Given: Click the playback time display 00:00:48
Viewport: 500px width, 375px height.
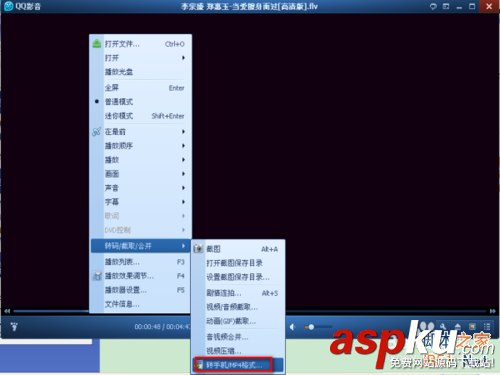Looking at the screenshot, I should click(x=148, y=327).
